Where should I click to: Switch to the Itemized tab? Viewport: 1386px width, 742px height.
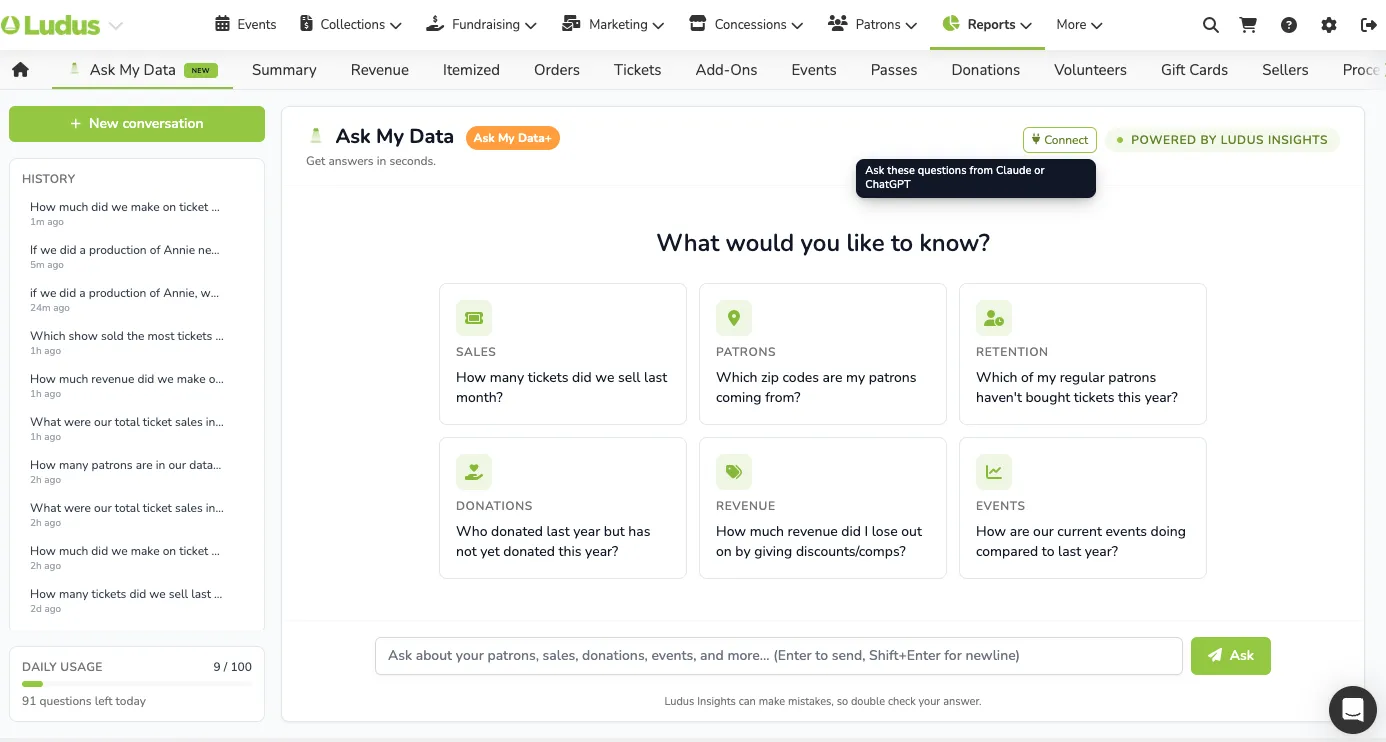[471, 70]
